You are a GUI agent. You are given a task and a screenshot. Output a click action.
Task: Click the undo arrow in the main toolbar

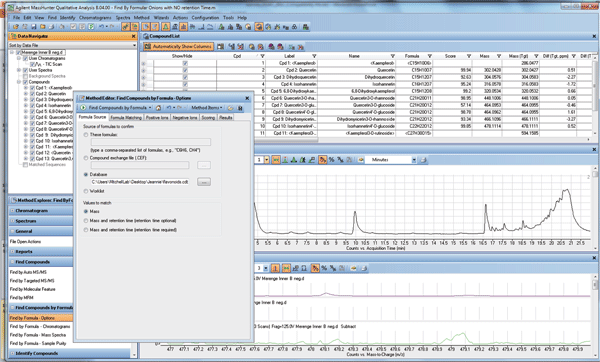(x=101, y=27)
